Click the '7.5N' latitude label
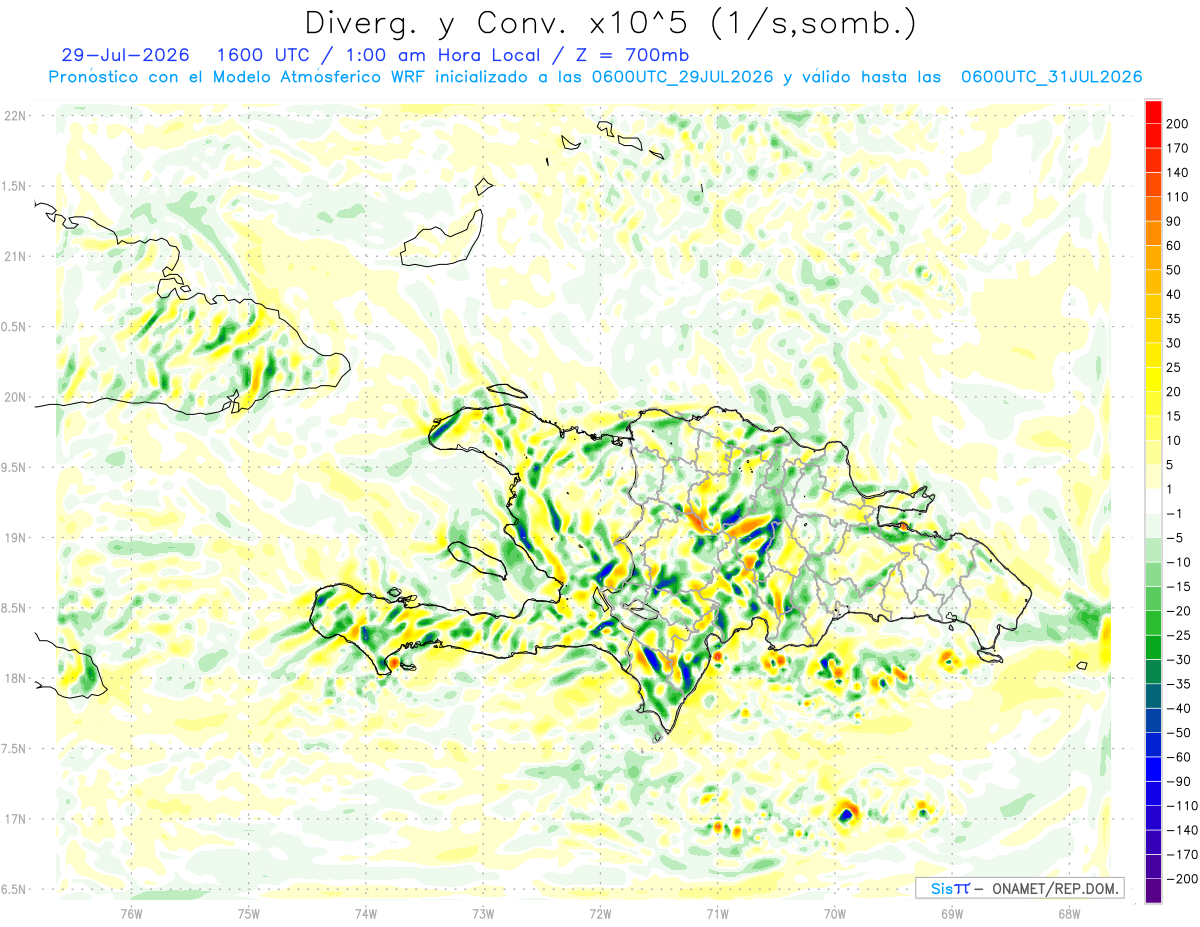Image resolution: width=1200 pixels, height=927 pixels. point(14,749)
